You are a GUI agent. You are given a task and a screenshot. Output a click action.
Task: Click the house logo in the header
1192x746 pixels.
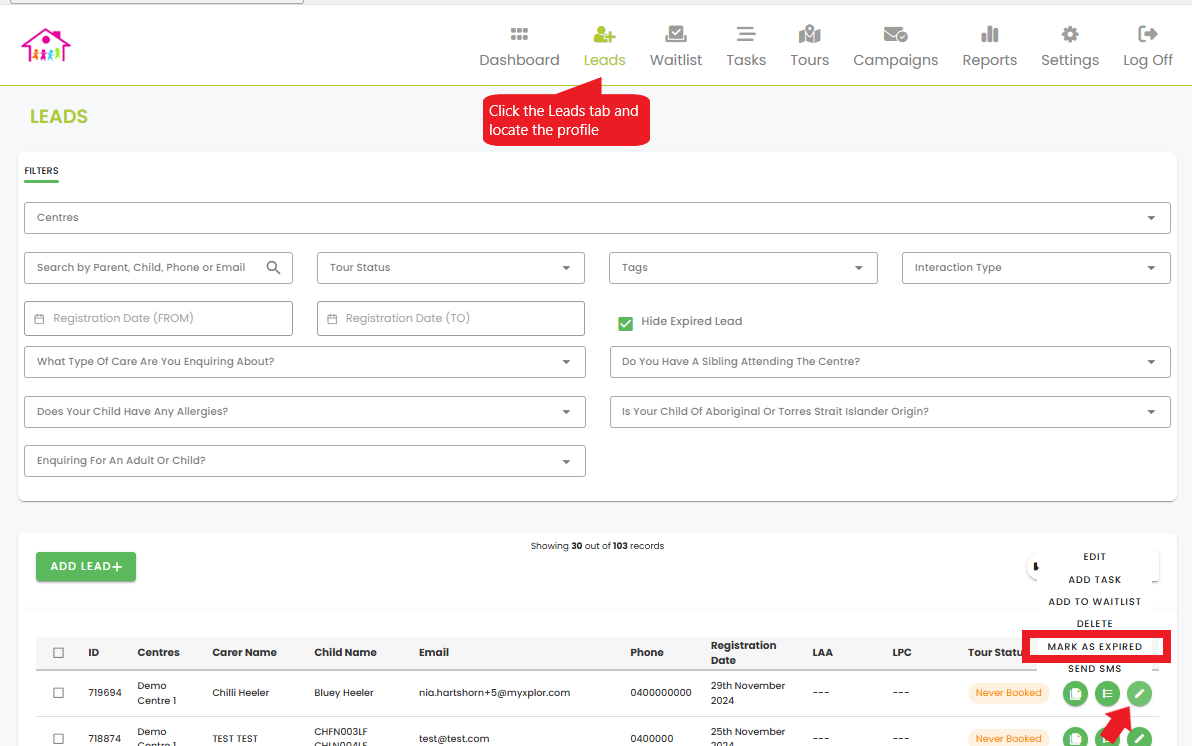click(46, 46)
